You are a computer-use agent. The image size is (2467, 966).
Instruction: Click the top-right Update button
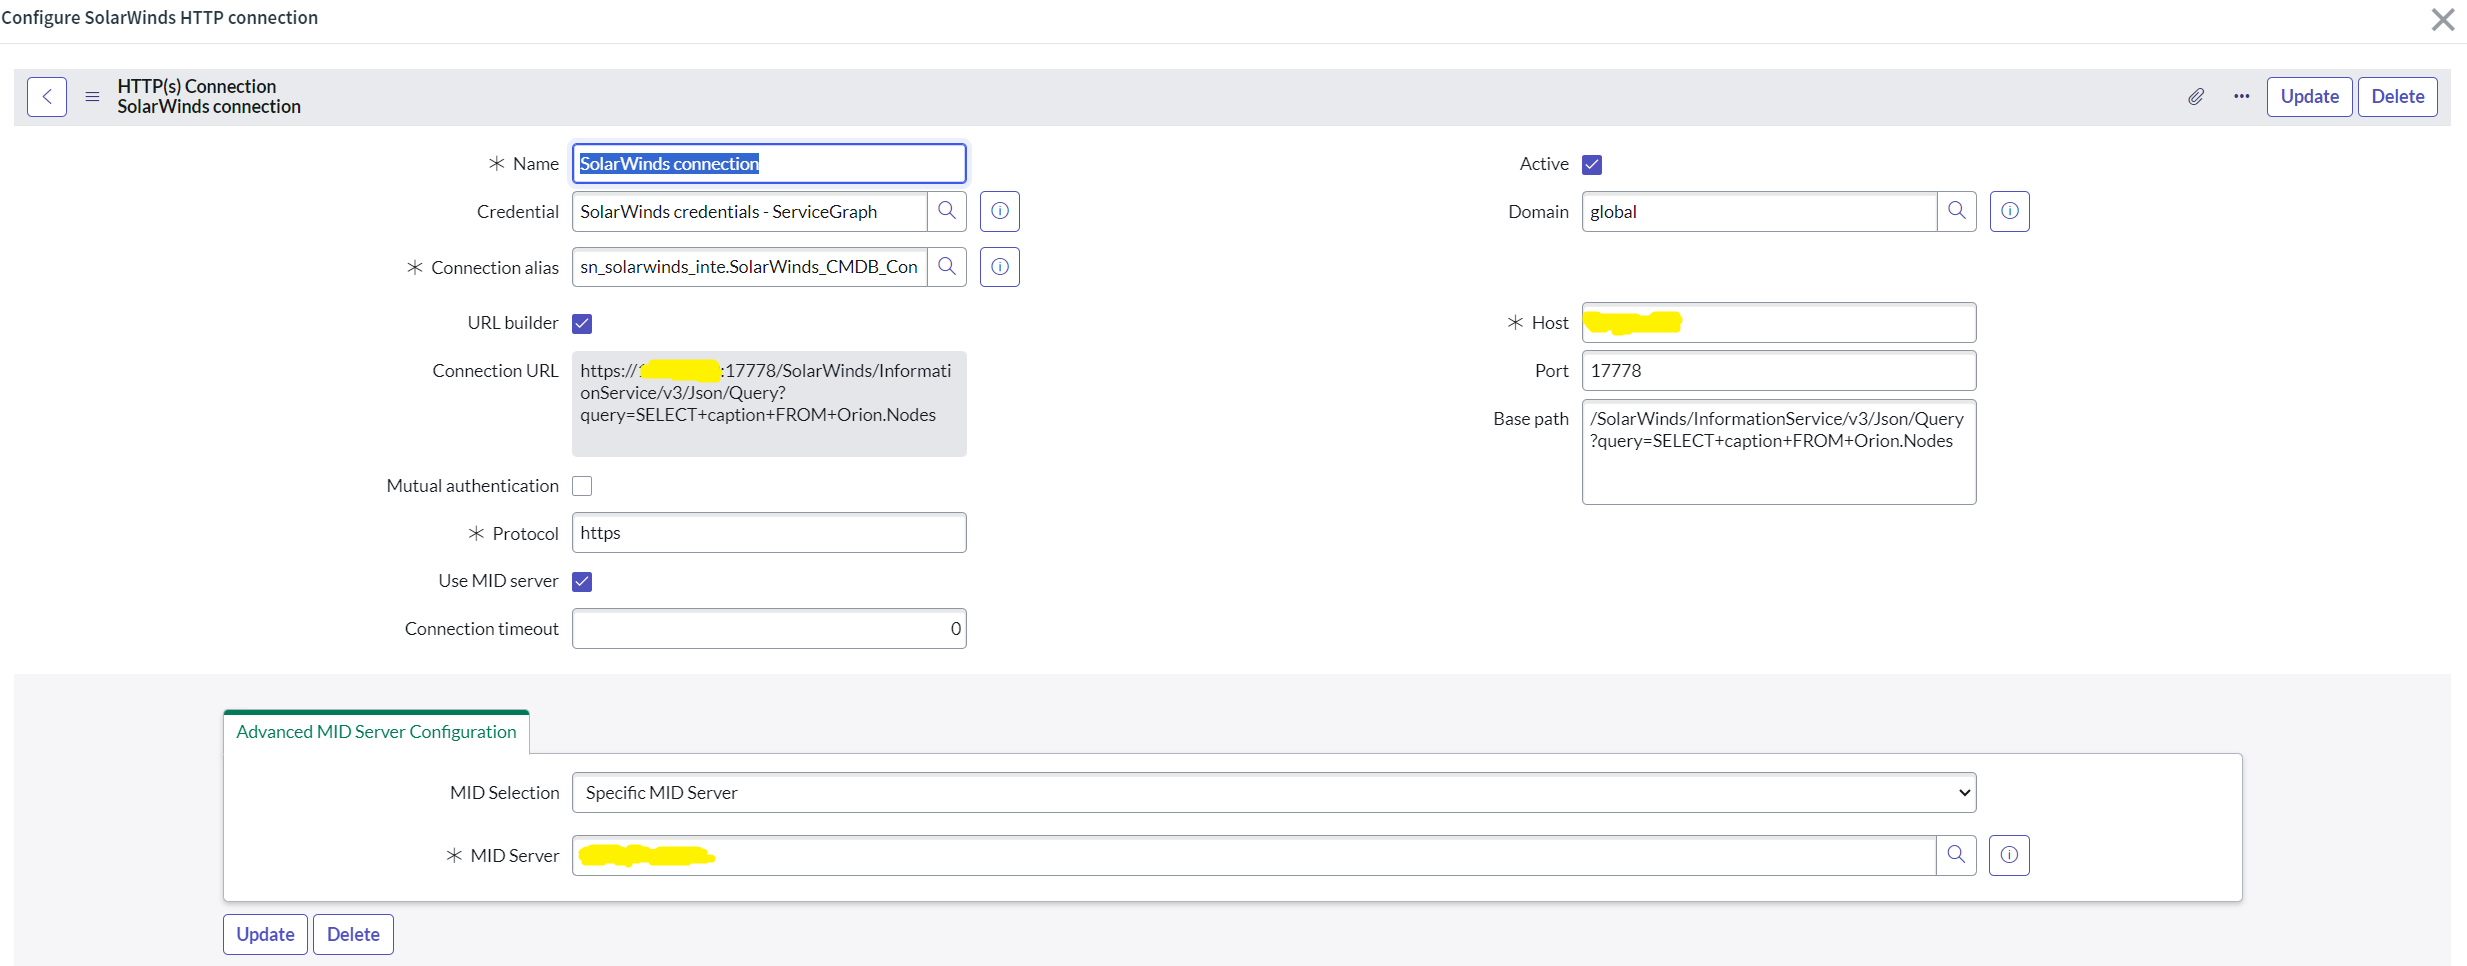[2309, 97]
